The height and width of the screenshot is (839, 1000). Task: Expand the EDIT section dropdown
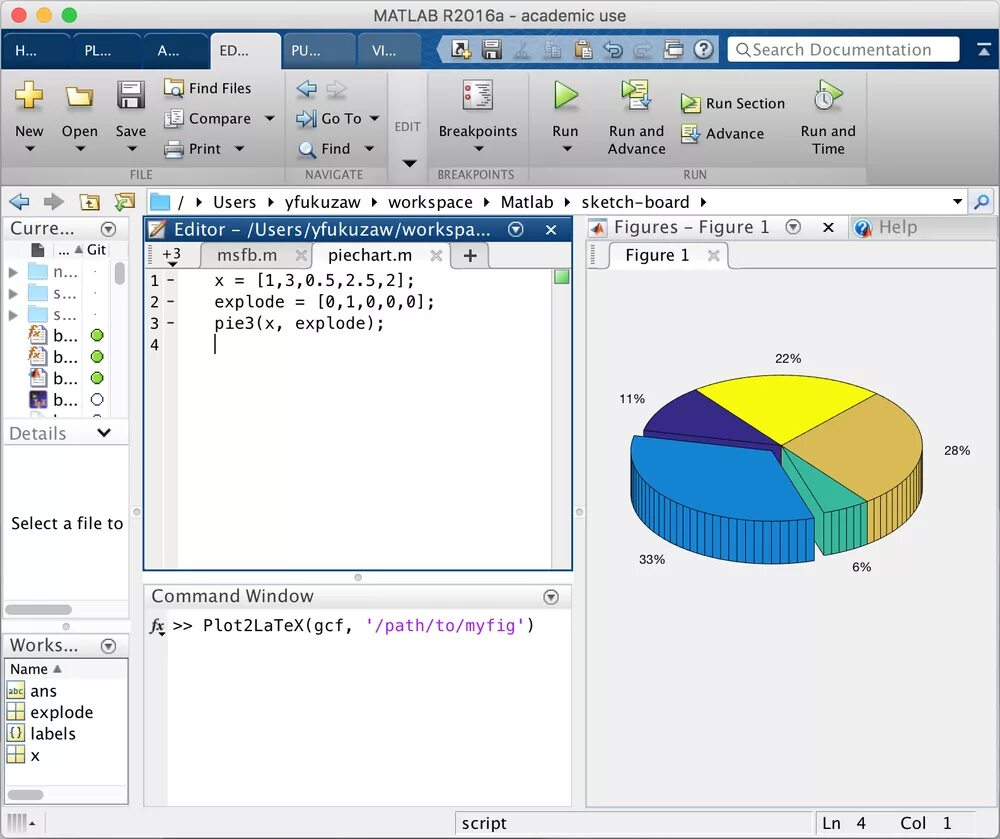(409, 163)
